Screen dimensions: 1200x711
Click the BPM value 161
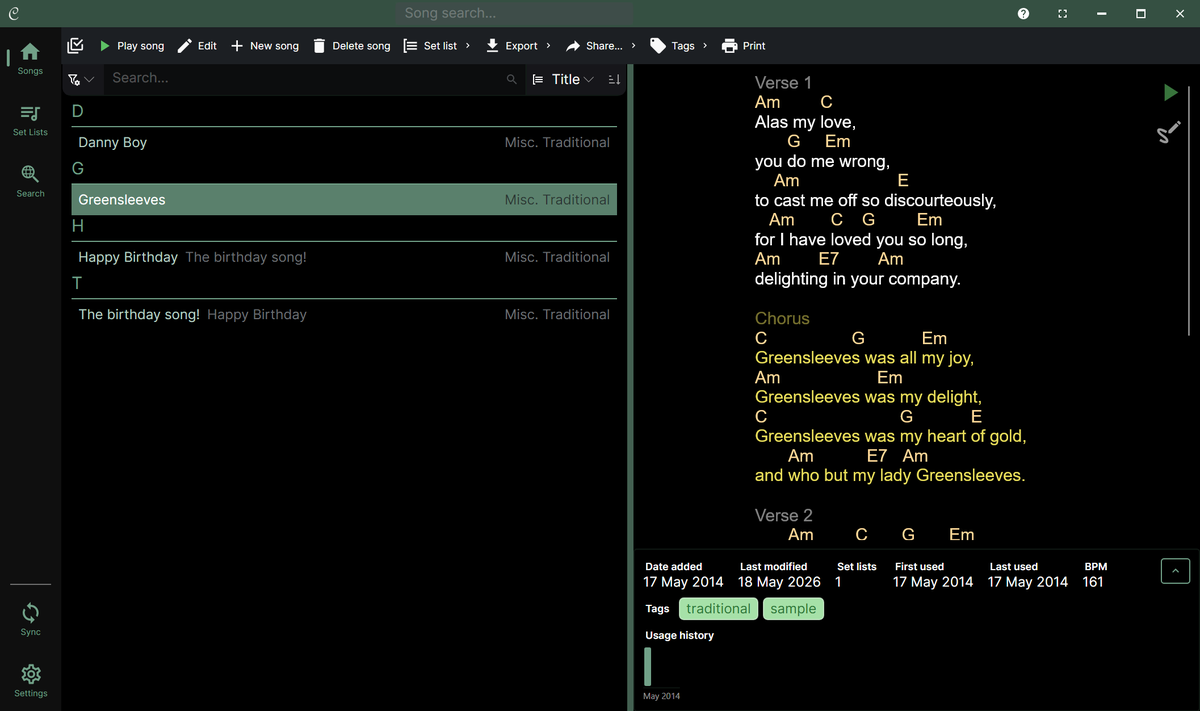[x=1093, y=582]
